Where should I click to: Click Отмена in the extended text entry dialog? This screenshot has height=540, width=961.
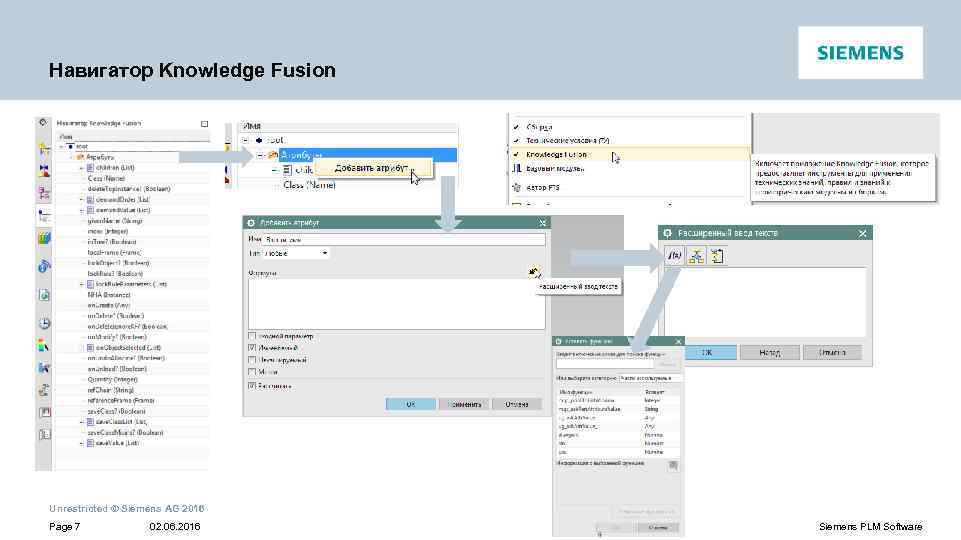[x=832, y=352]
